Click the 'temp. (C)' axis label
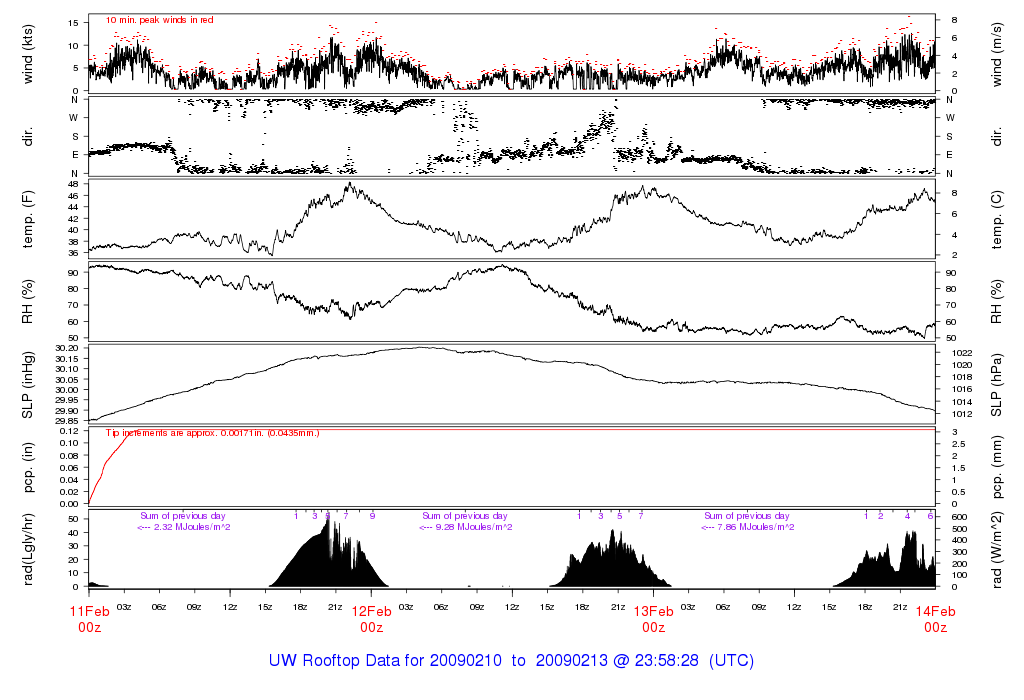 pos(996,219)
